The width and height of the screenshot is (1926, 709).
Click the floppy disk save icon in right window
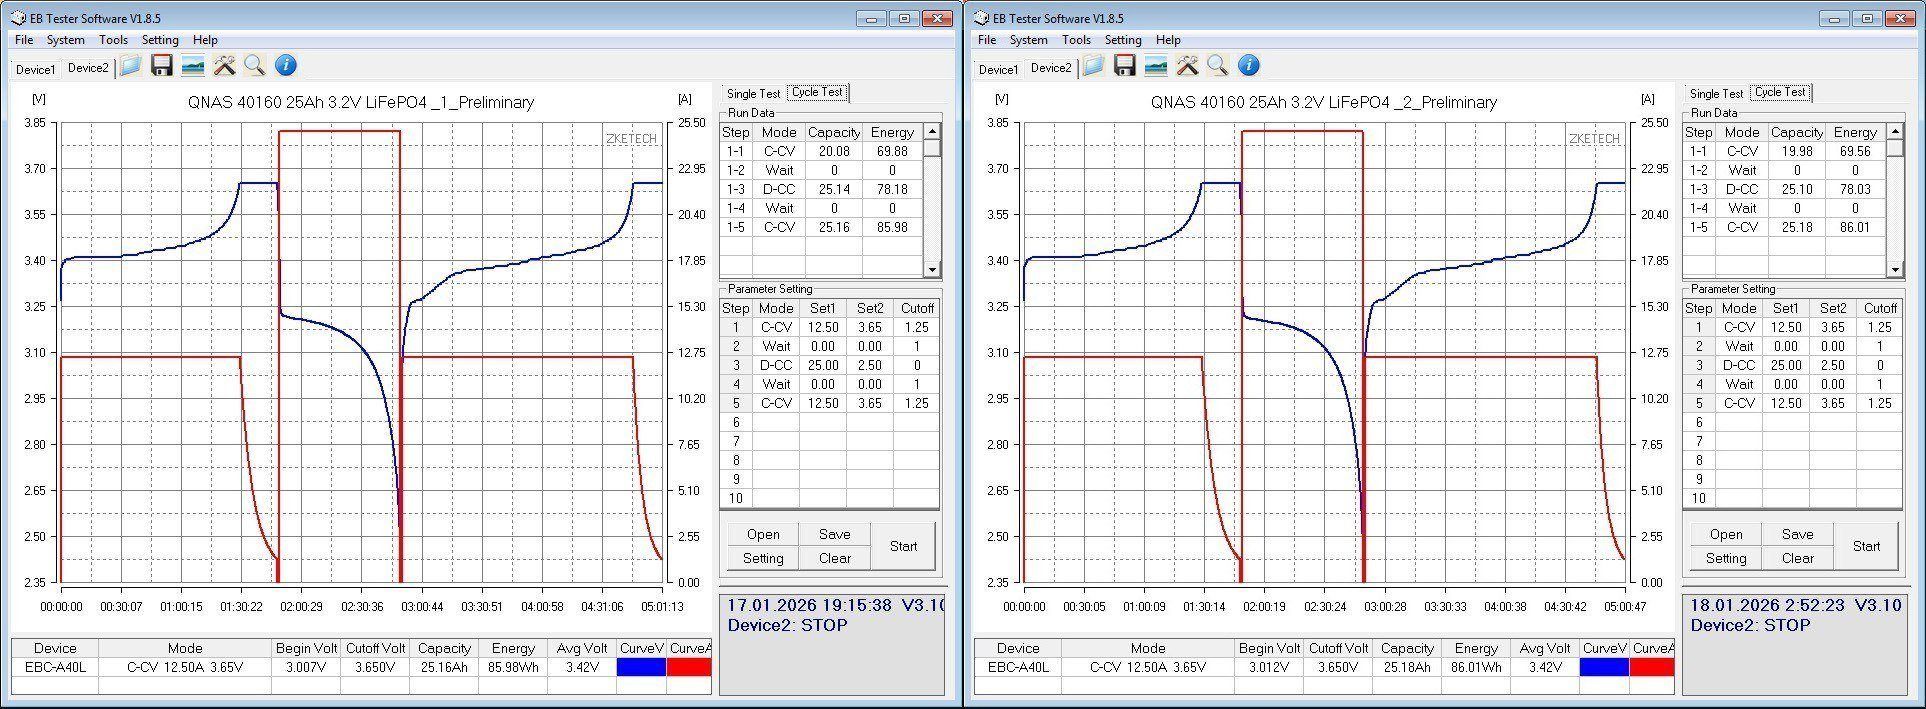point(1124,66)
